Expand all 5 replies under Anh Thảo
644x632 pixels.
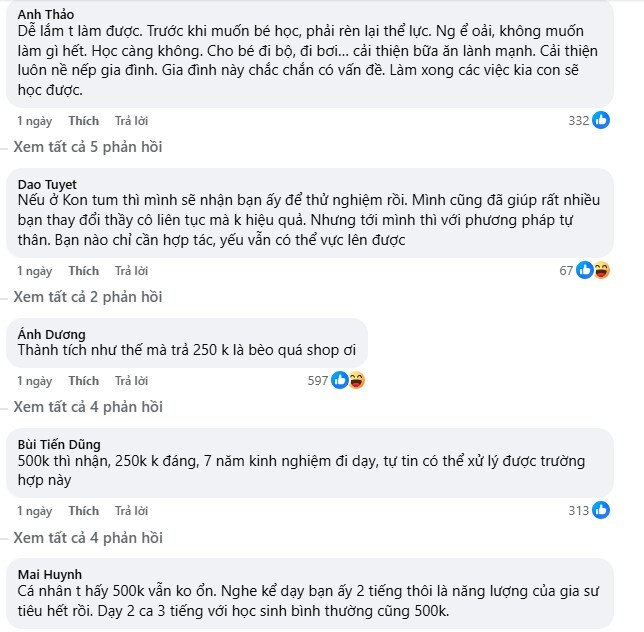point(87,147)
